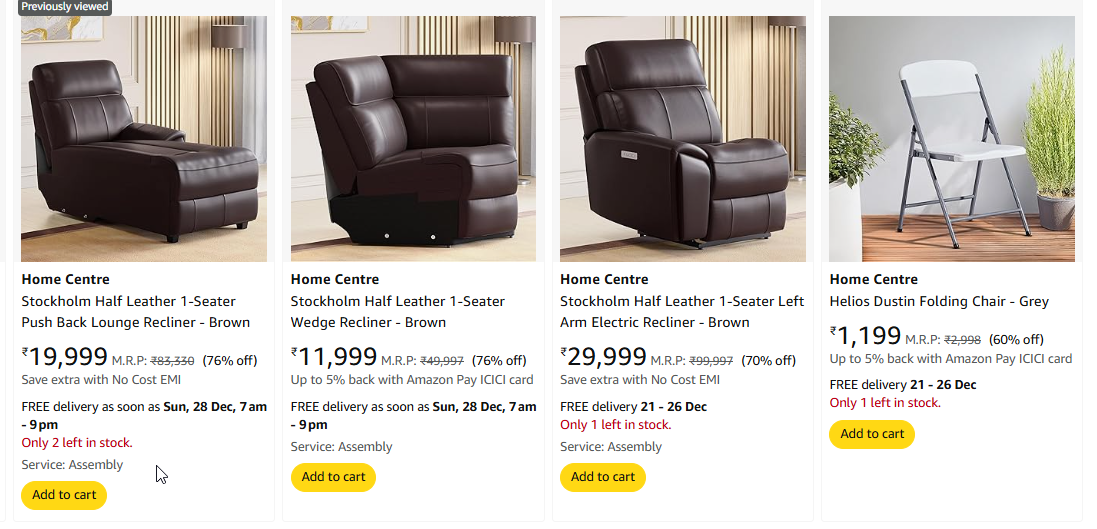The image size is (1097, 529).
Task: Add Wedge Recliner to cart
Action: [333, 477]
